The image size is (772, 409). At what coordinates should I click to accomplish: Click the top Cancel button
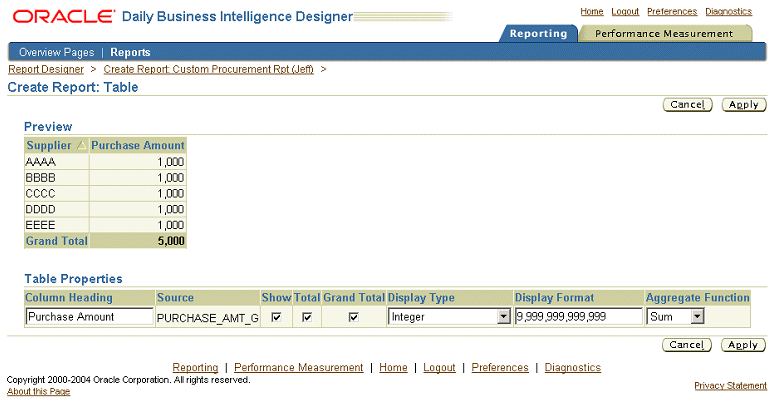(x=687, y=104)
